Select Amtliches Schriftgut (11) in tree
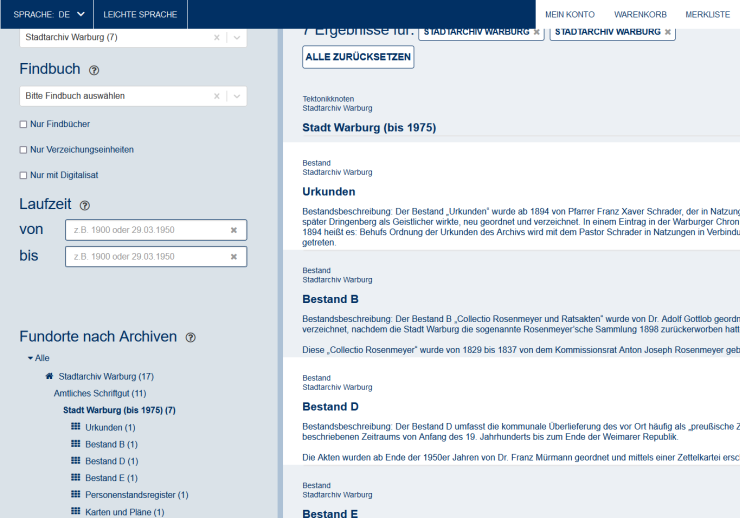740x518 pixels. click(100, 393)
